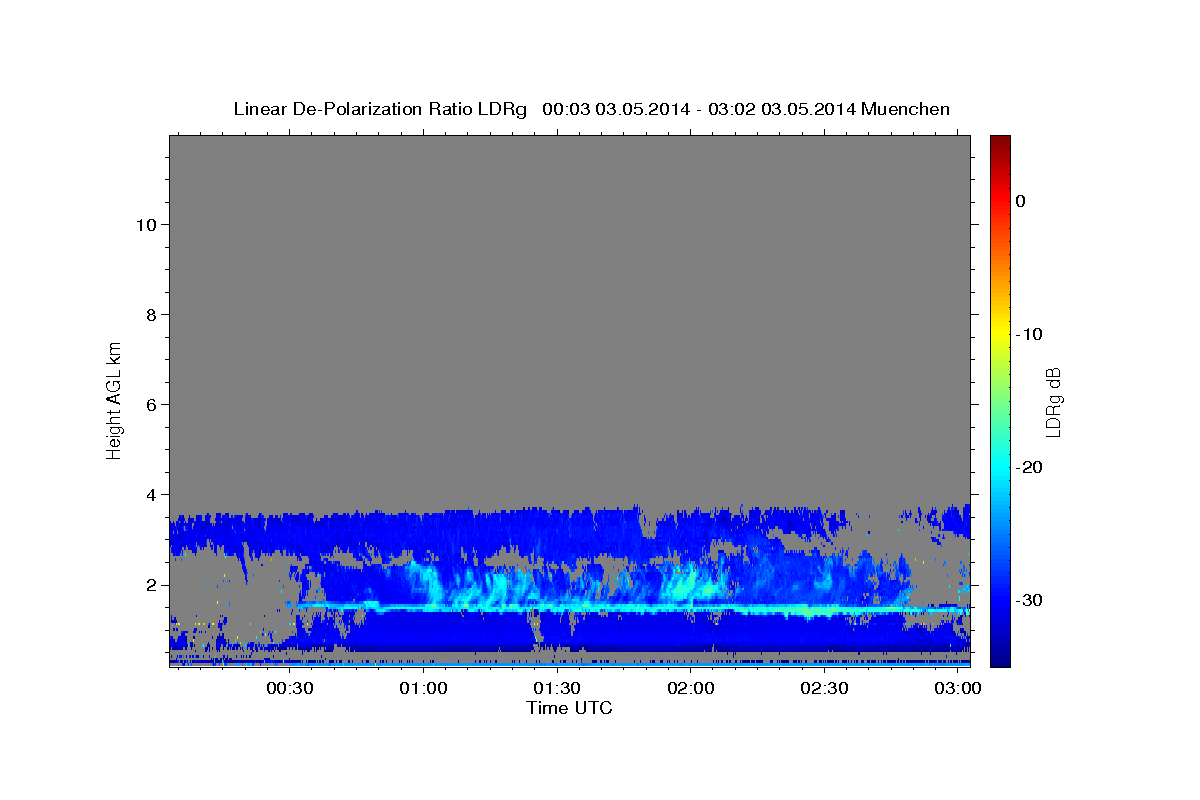Click the colorbar label -10
The width and height of the screenshot is (1200, 800).
pos(1029,334)
